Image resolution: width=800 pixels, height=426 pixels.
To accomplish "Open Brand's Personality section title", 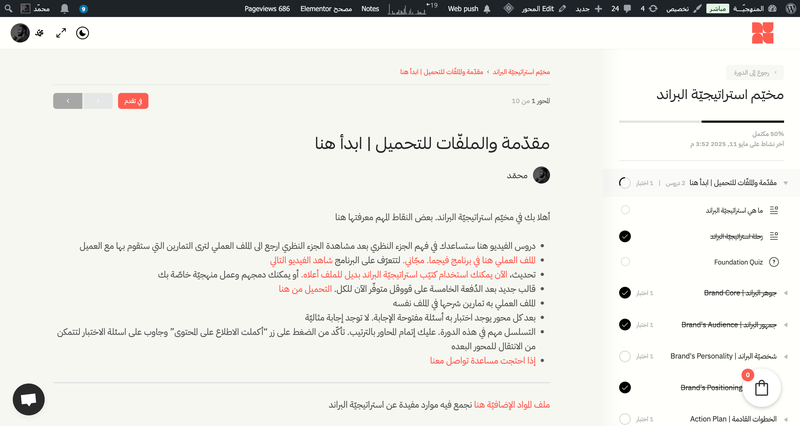I will pos(723,356).
